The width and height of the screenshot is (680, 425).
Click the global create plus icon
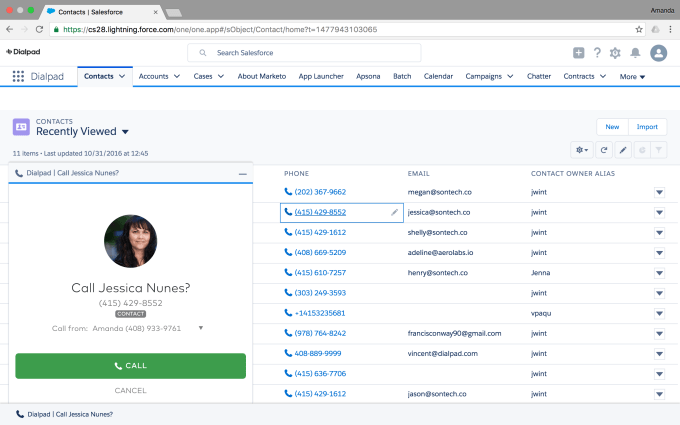pyautogui.click(x=578, y=53)
